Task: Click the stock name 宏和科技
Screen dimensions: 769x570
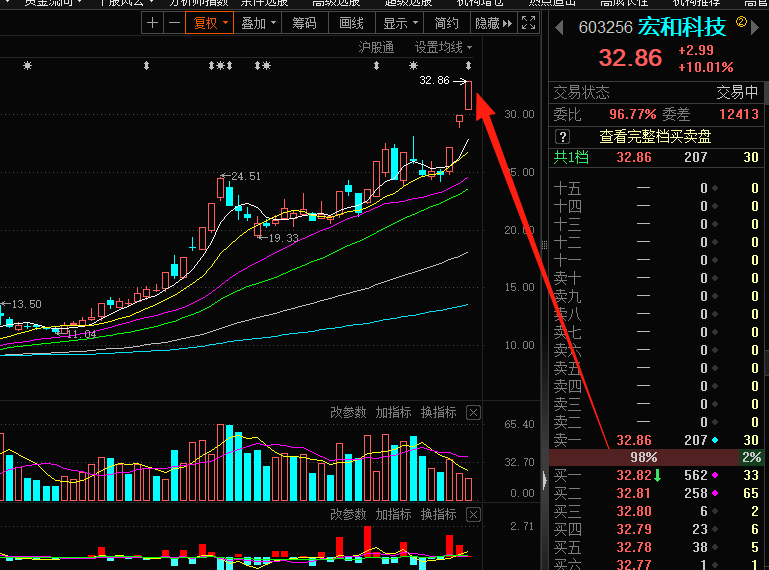Action: pyautogui.click(x=682, y=26)
